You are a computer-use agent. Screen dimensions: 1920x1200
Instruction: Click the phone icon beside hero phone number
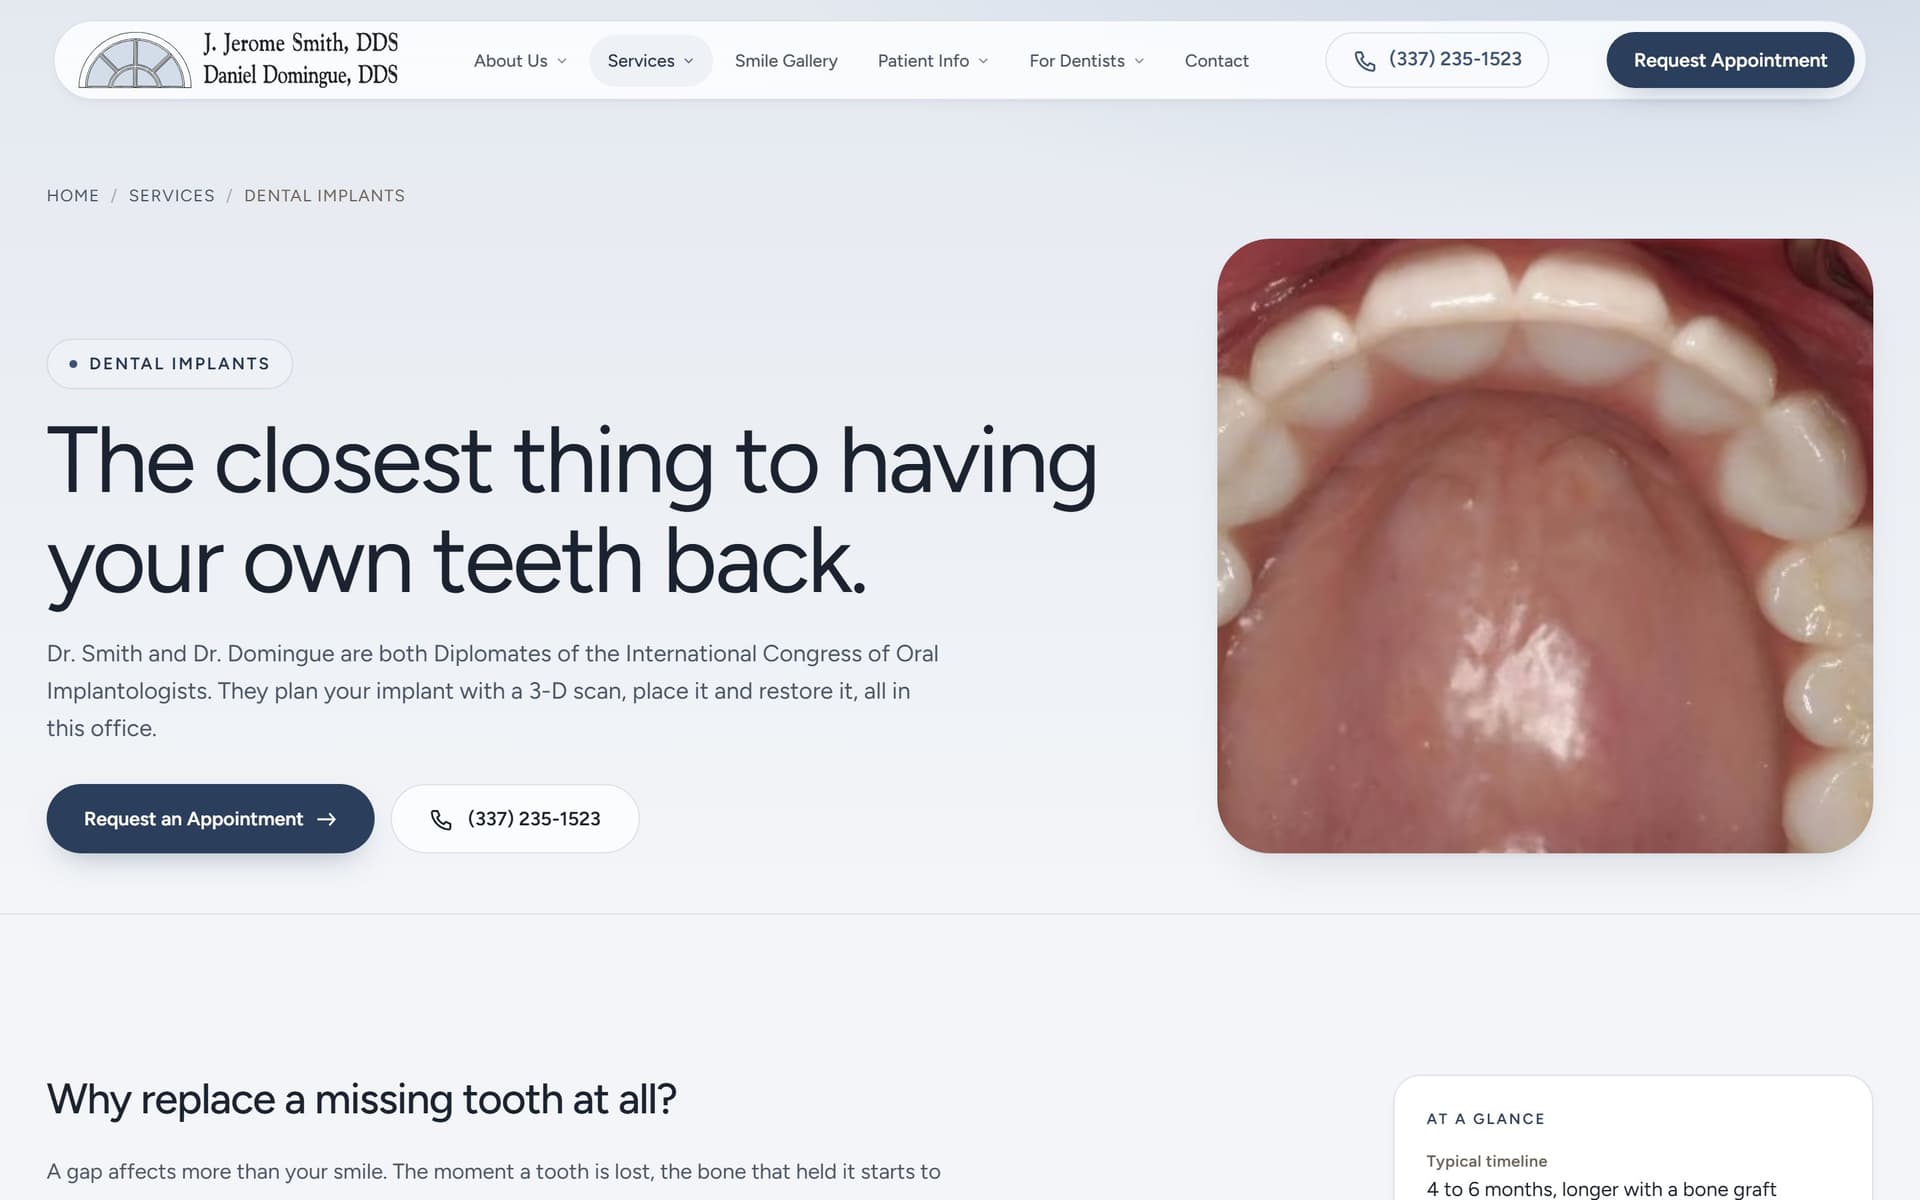[441, 819]
